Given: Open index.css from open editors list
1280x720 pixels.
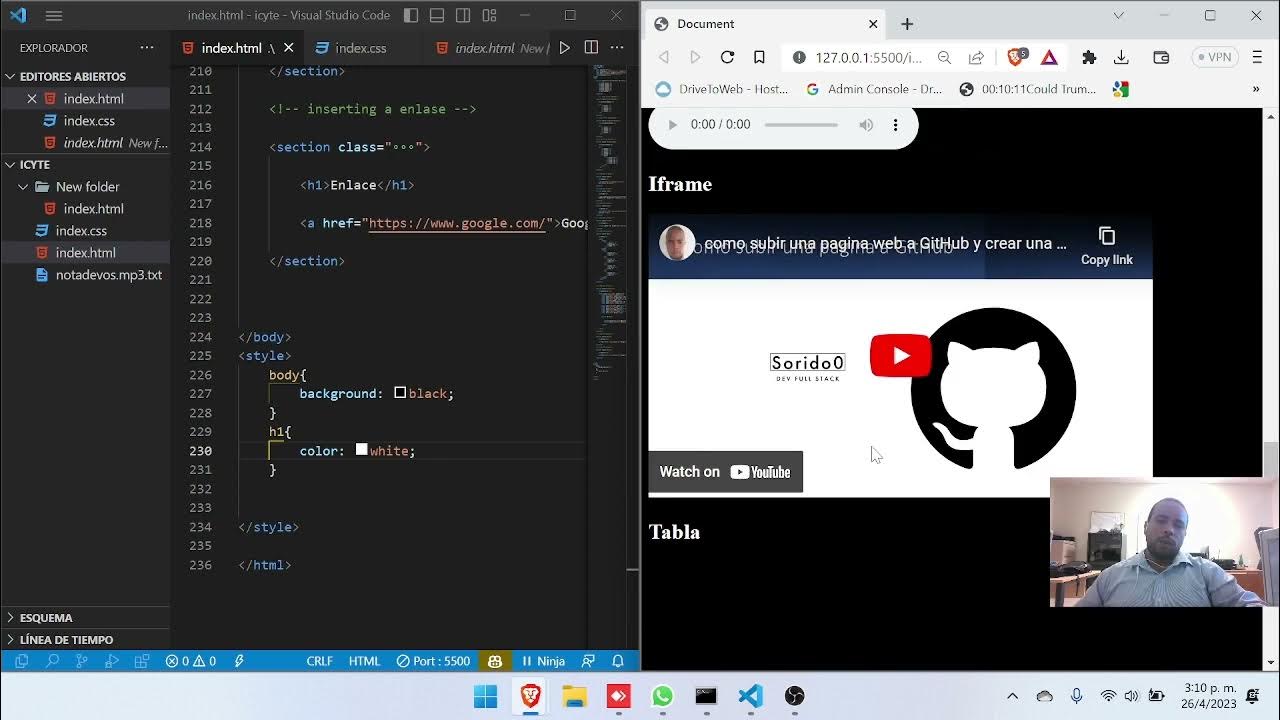Looking at the screenshot, I should tap(85, 121).
